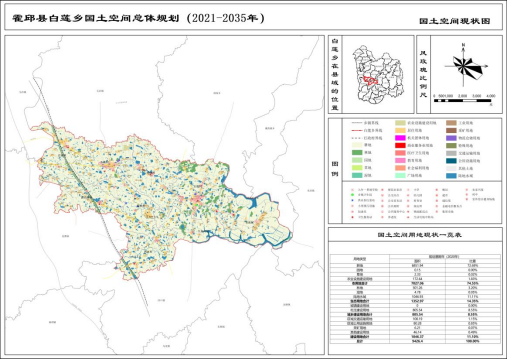Click the bottom total row of the table
Viewport: 508px width, 360px height.
coord(415,341)
